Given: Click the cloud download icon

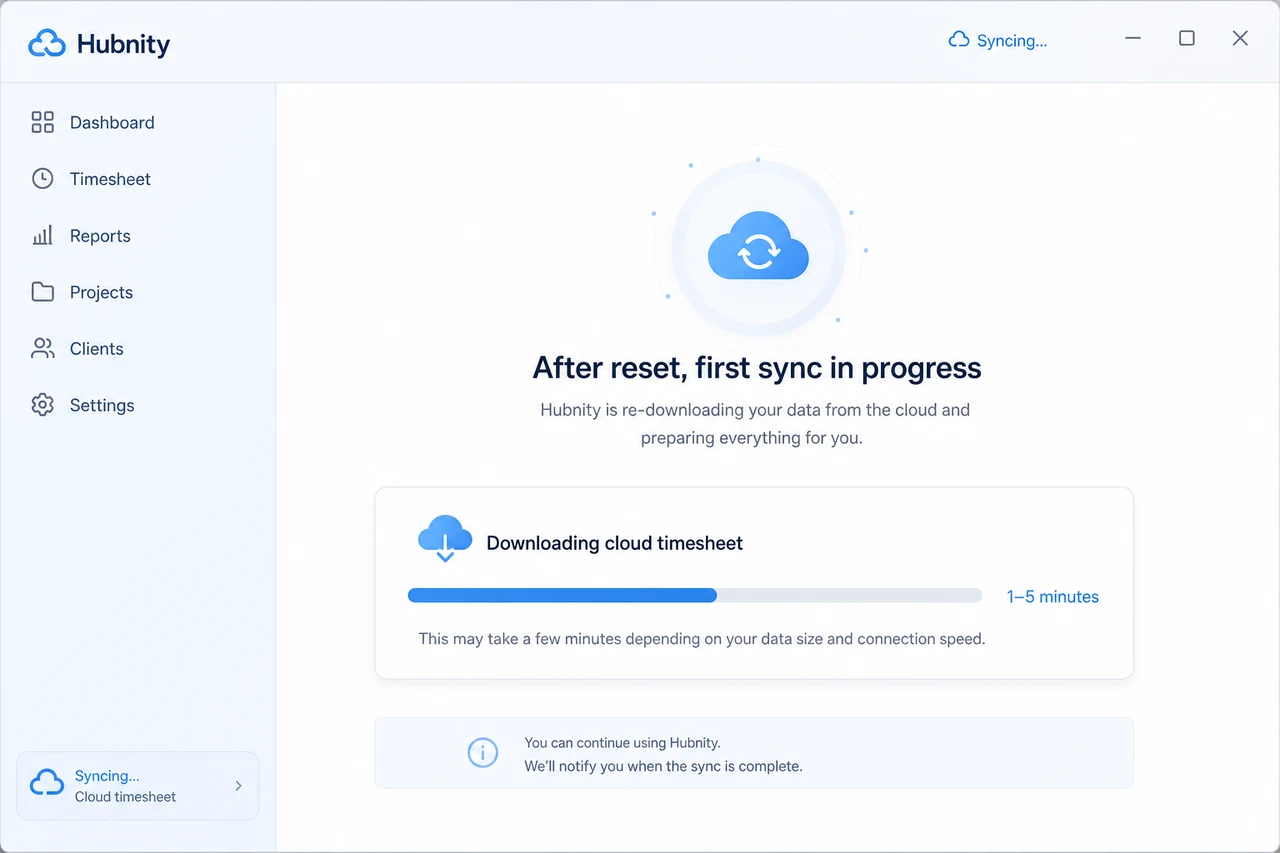Looking at the screenshot, I should [445, 538].
